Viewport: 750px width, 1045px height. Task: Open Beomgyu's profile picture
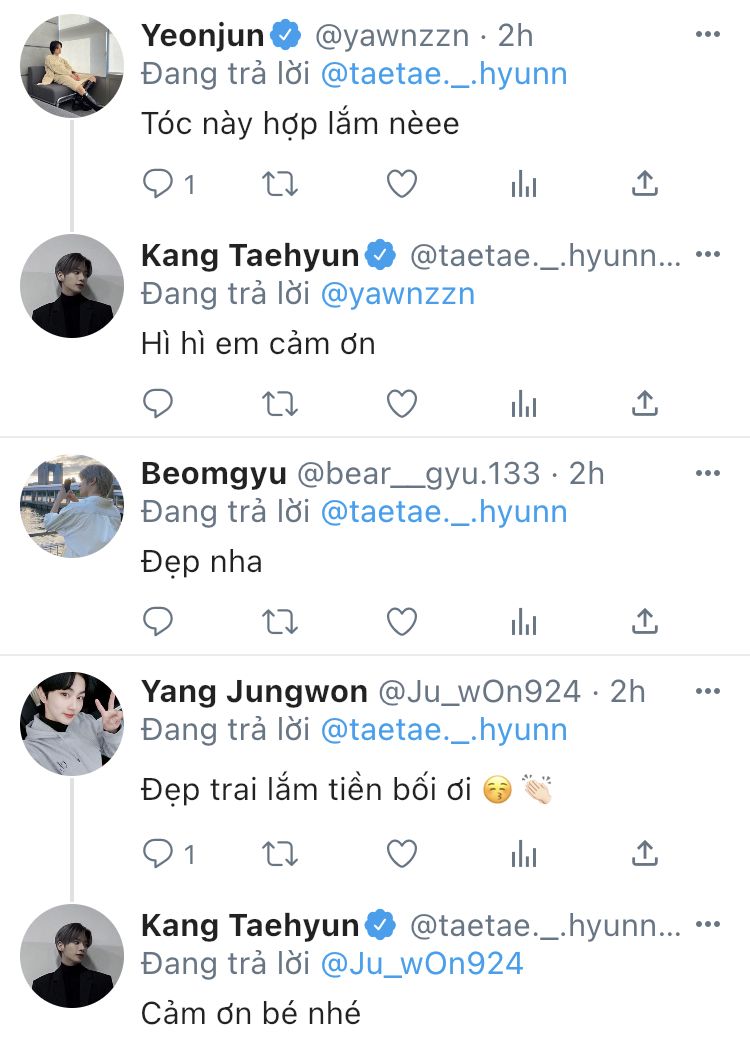[x=71, y=504]
